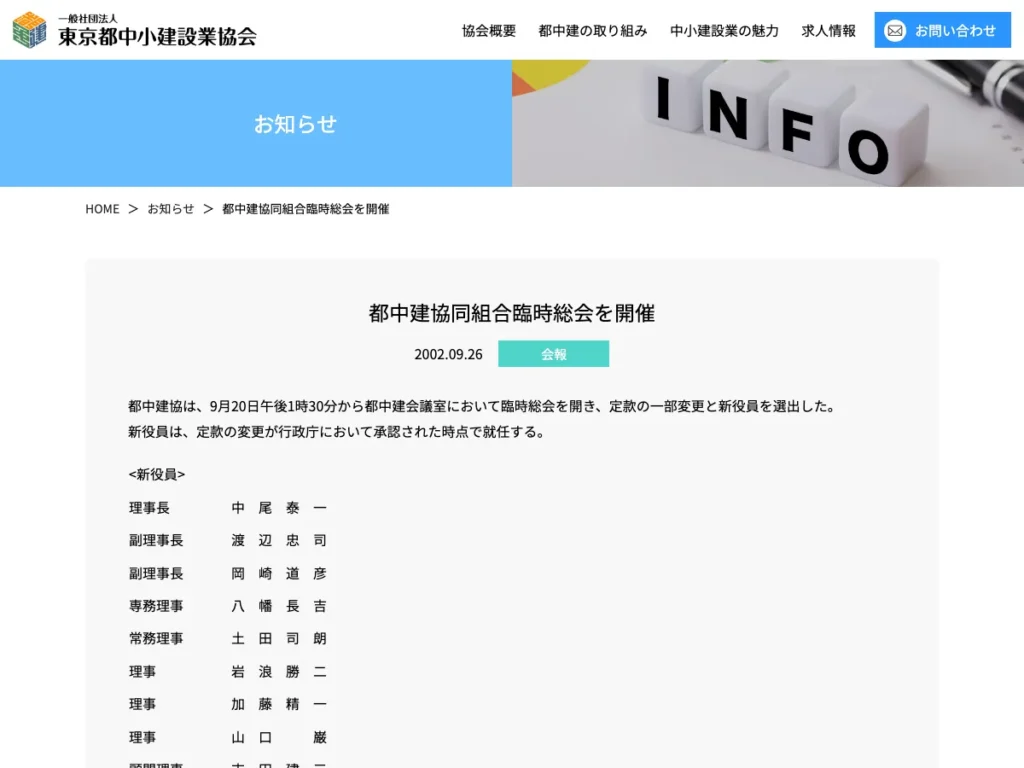Viewport: 1024px width, 768px height.
Task: Click the name 岩浪勝二
Action: [279, 671]
